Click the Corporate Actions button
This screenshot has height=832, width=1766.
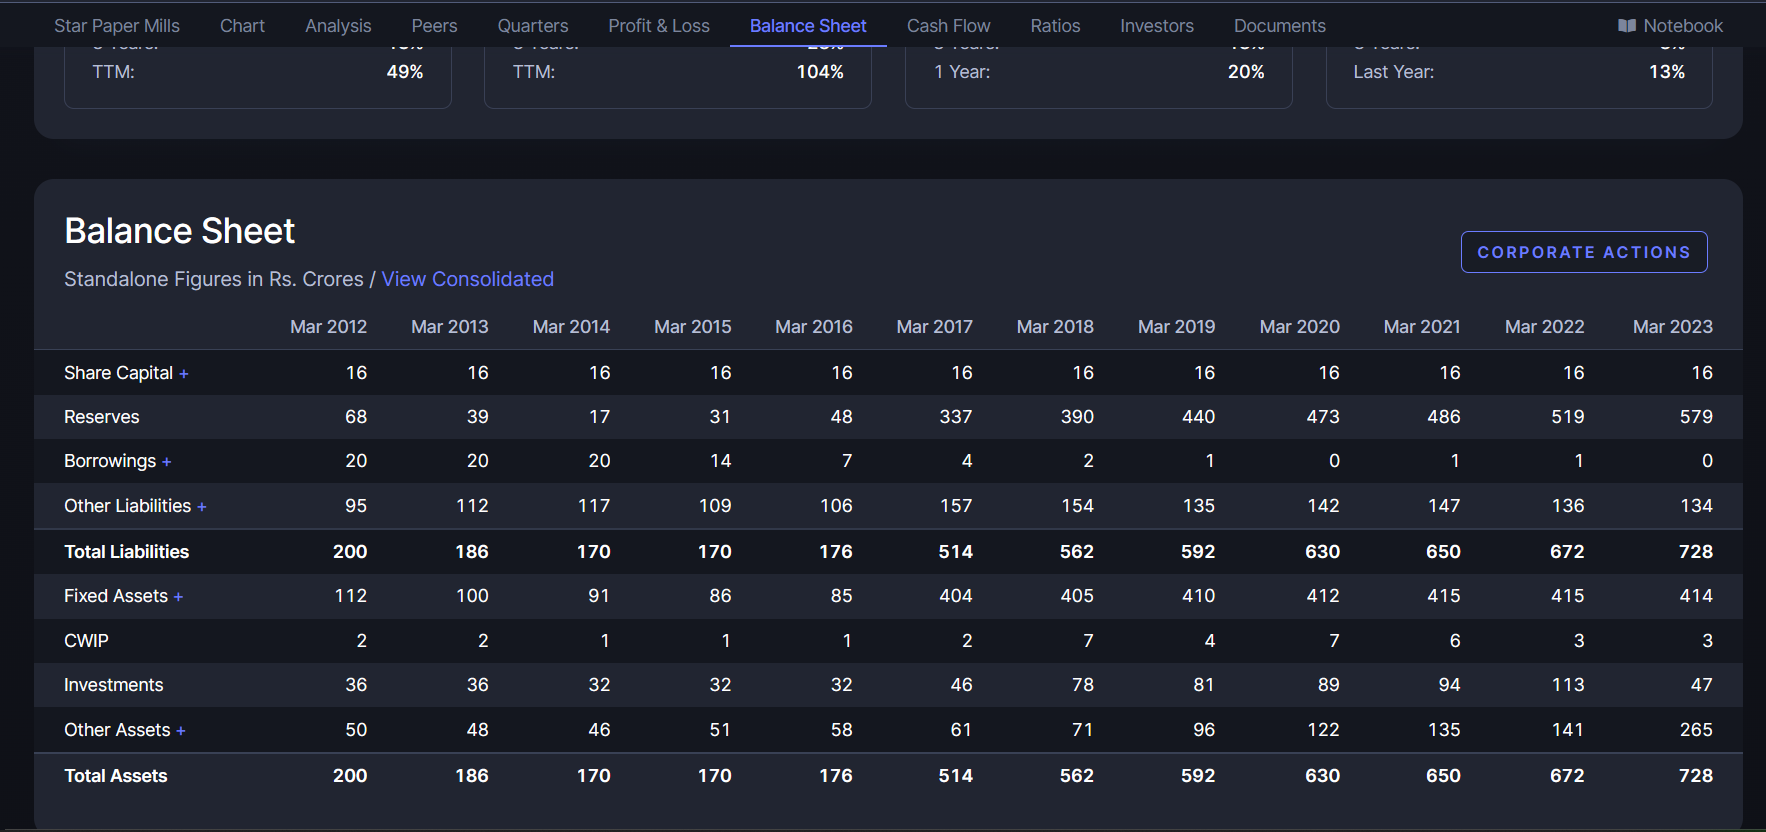[x=1583, y=252]
